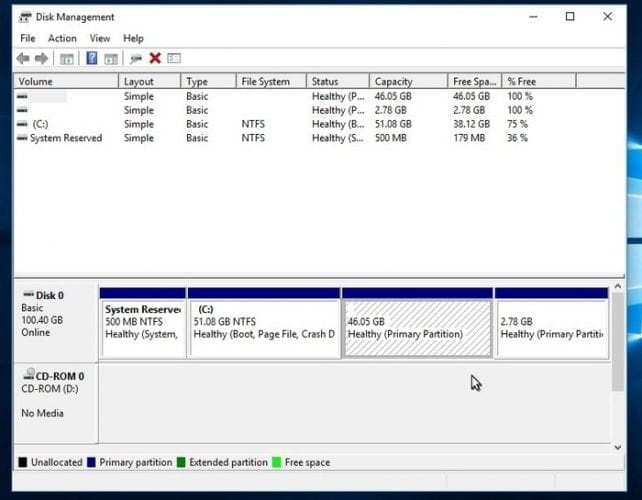642x500 pixels.
Task: Click the disk pane vertical scrollbar thumb
Action: coord(618,342)
